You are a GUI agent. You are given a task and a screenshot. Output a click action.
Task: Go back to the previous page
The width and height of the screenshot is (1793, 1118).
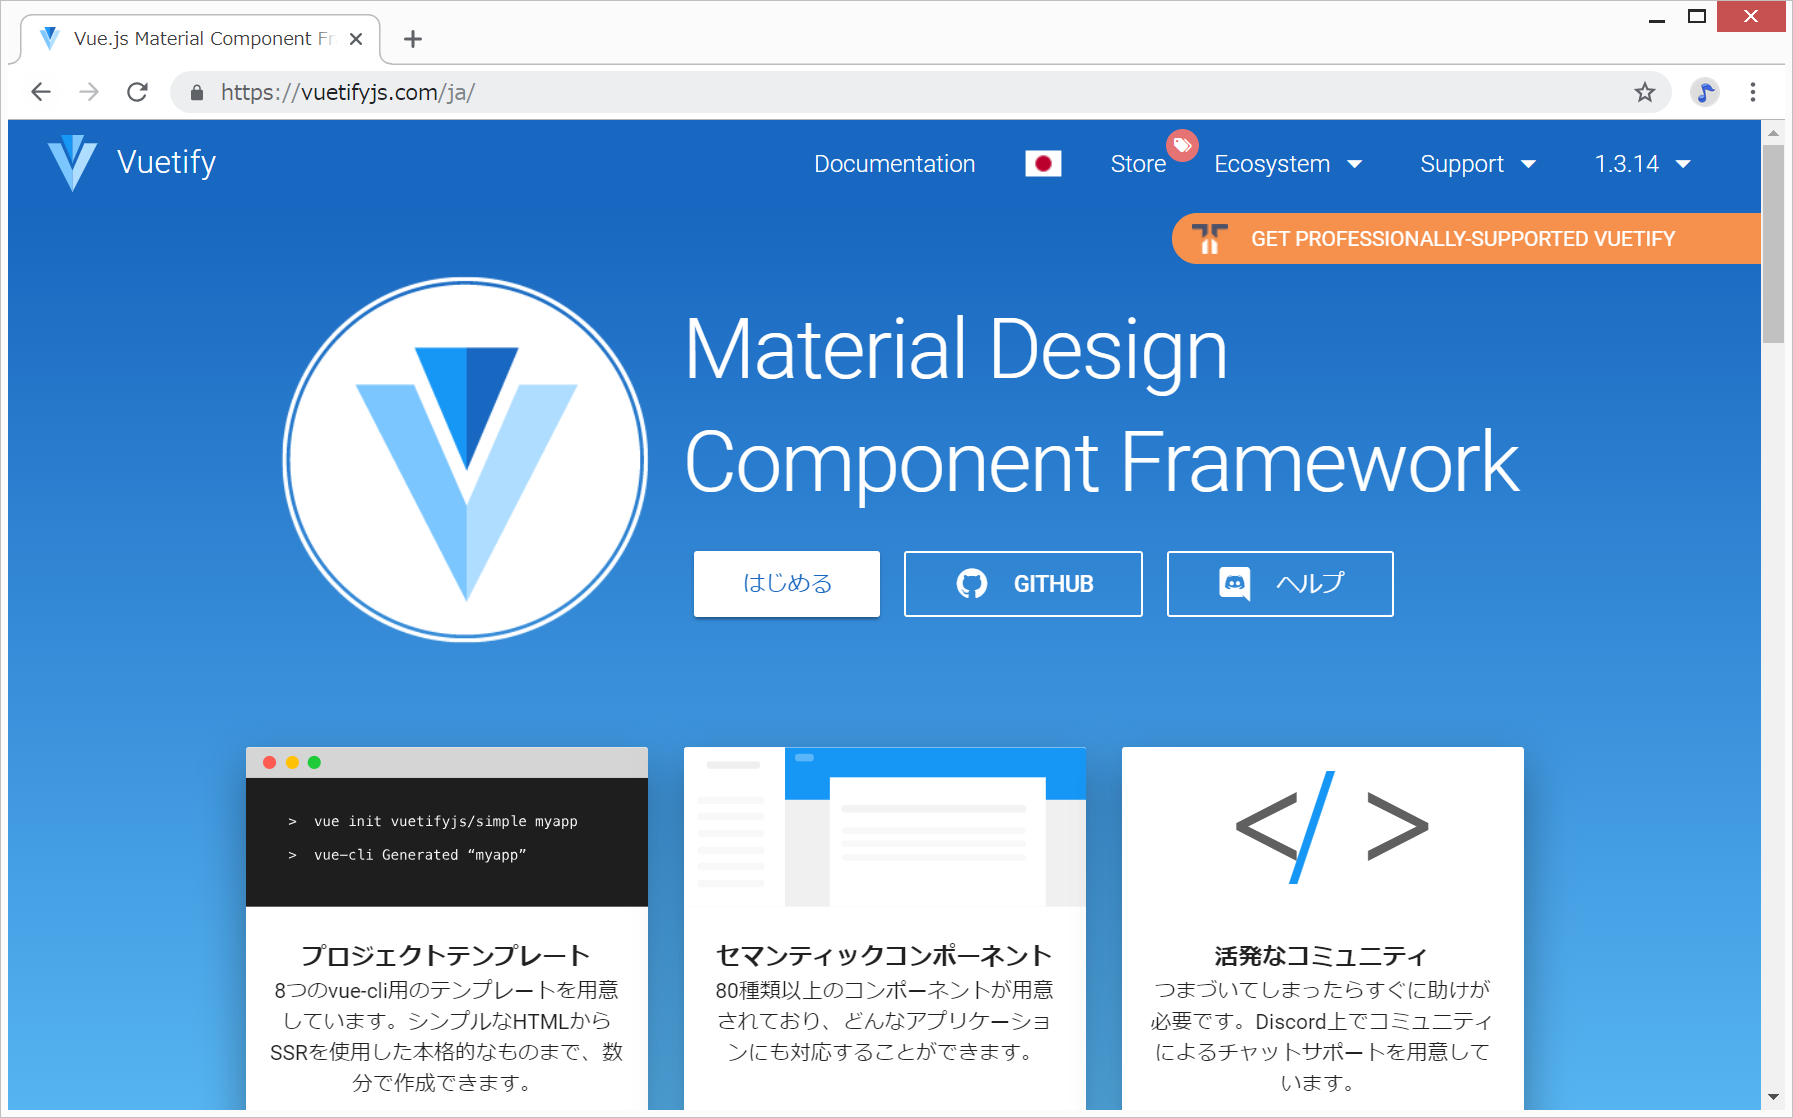41,93
